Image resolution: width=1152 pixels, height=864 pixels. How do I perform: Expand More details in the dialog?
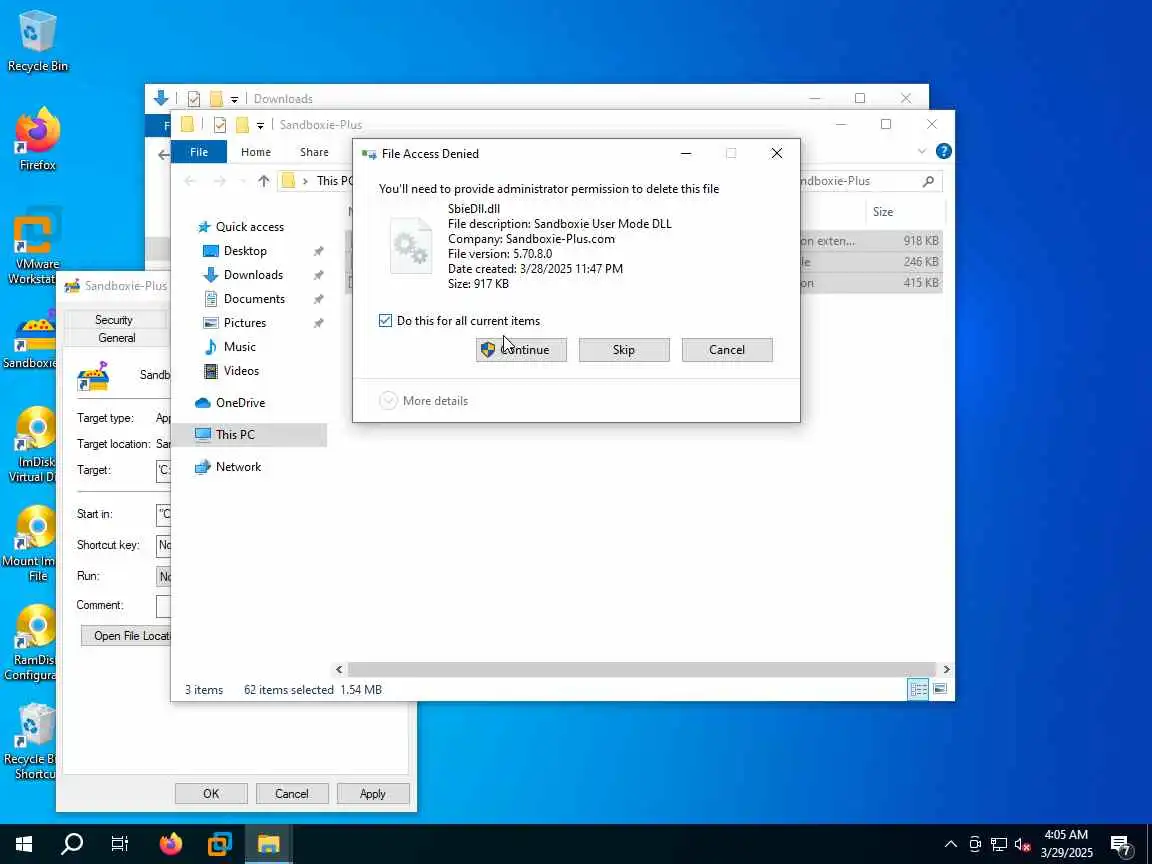pyautogui.click(x=424, y=400)
